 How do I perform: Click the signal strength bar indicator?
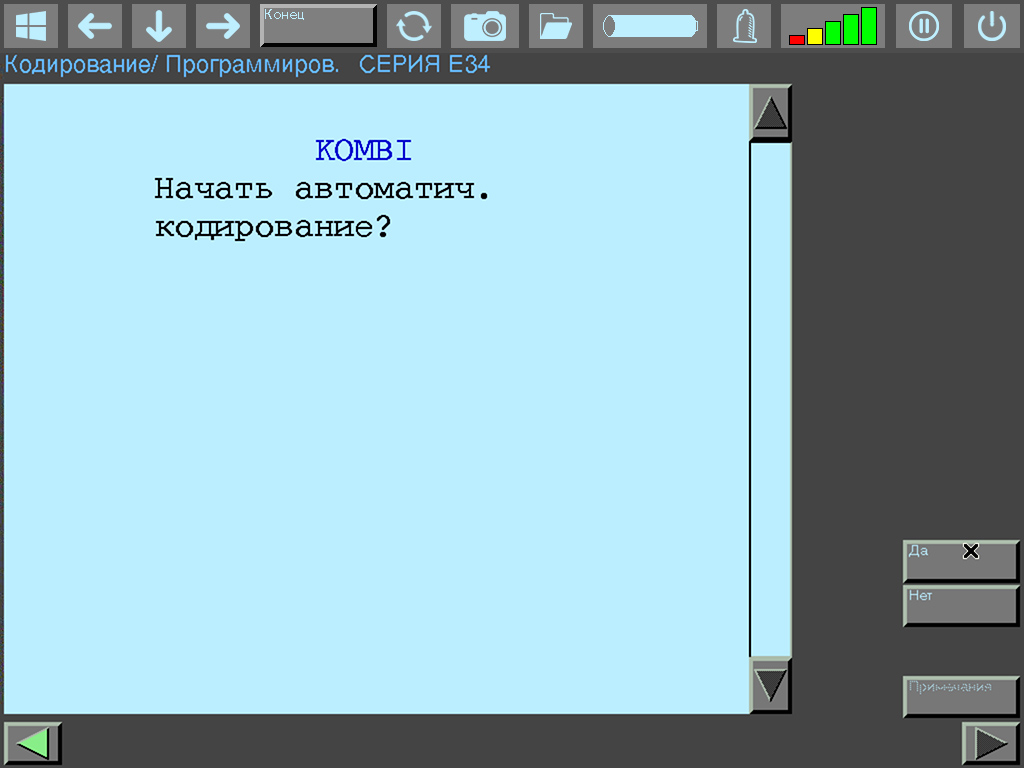832,26
